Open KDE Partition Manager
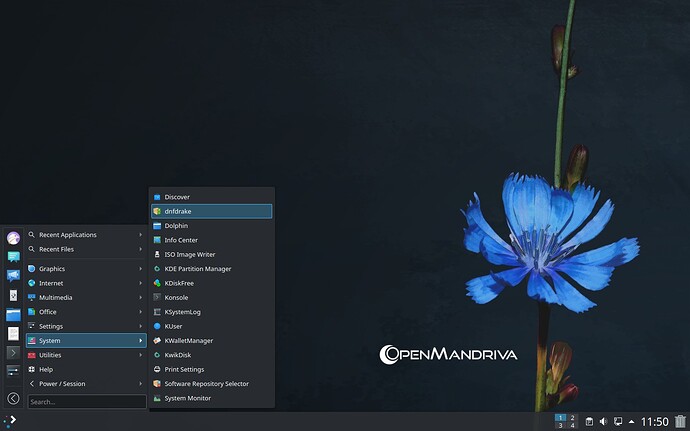This screenshot has height=431, width=690. pos(212,269)
